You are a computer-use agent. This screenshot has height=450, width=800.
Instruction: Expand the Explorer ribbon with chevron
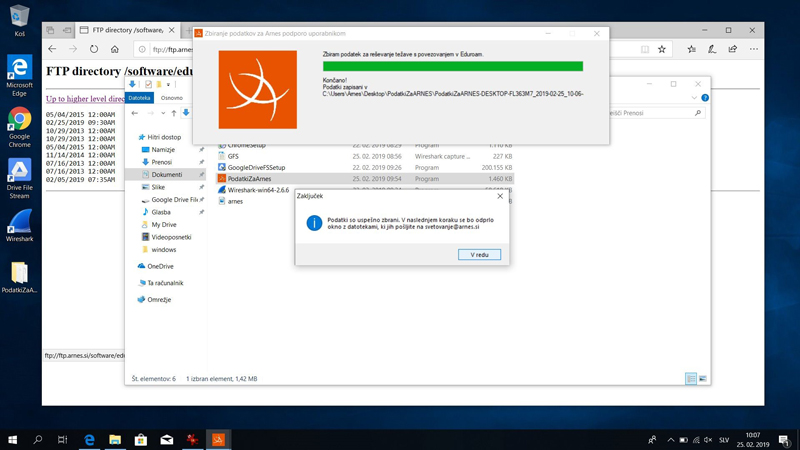(694, 97)
